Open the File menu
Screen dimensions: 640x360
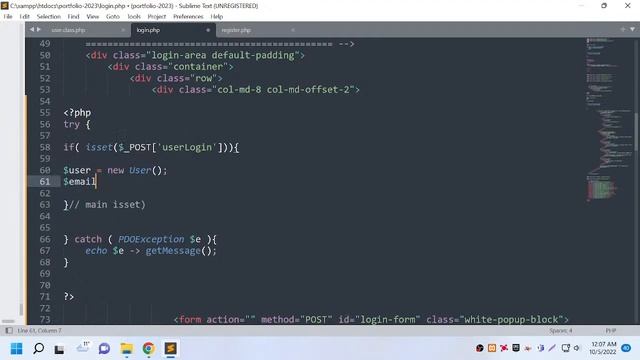[x=8, y=17]
